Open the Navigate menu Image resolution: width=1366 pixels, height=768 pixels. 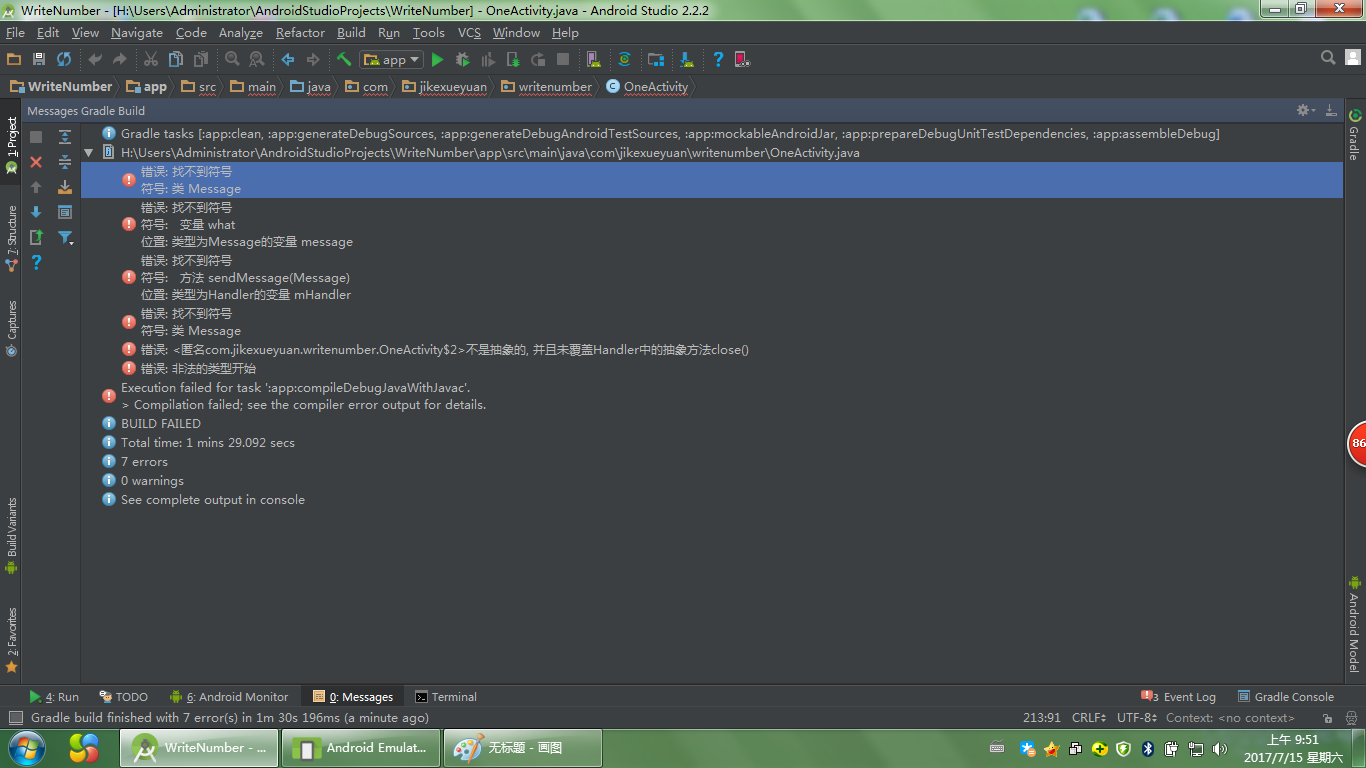click(137, 33)
